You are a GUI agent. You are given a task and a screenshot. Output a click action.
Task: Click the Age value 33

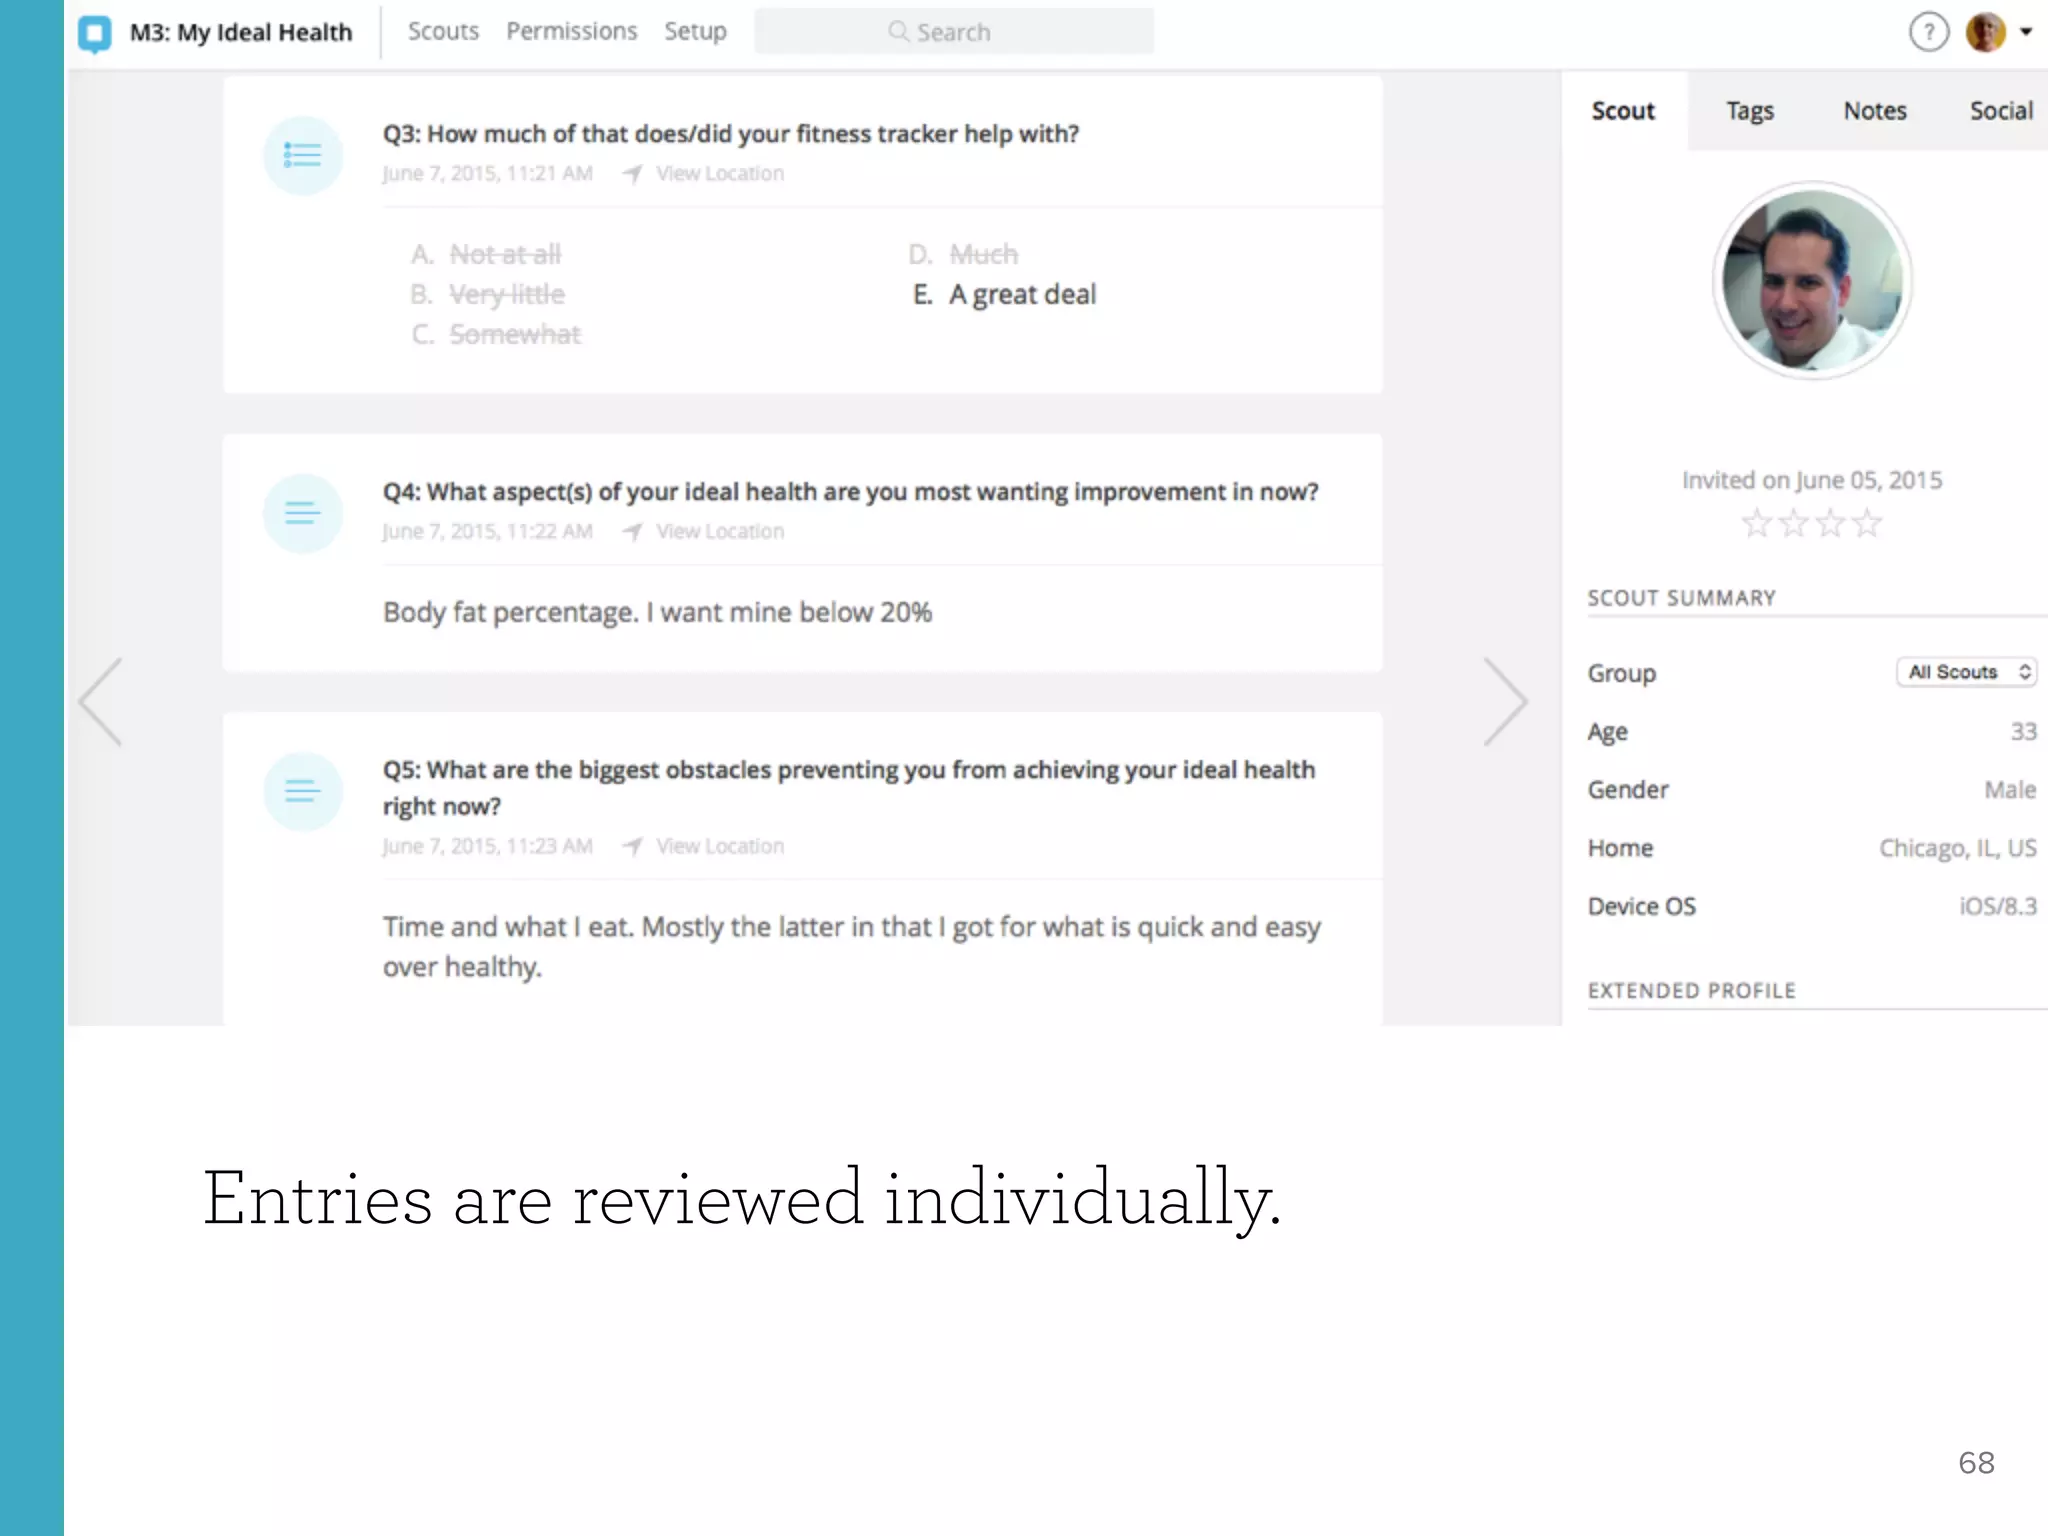2024,732
